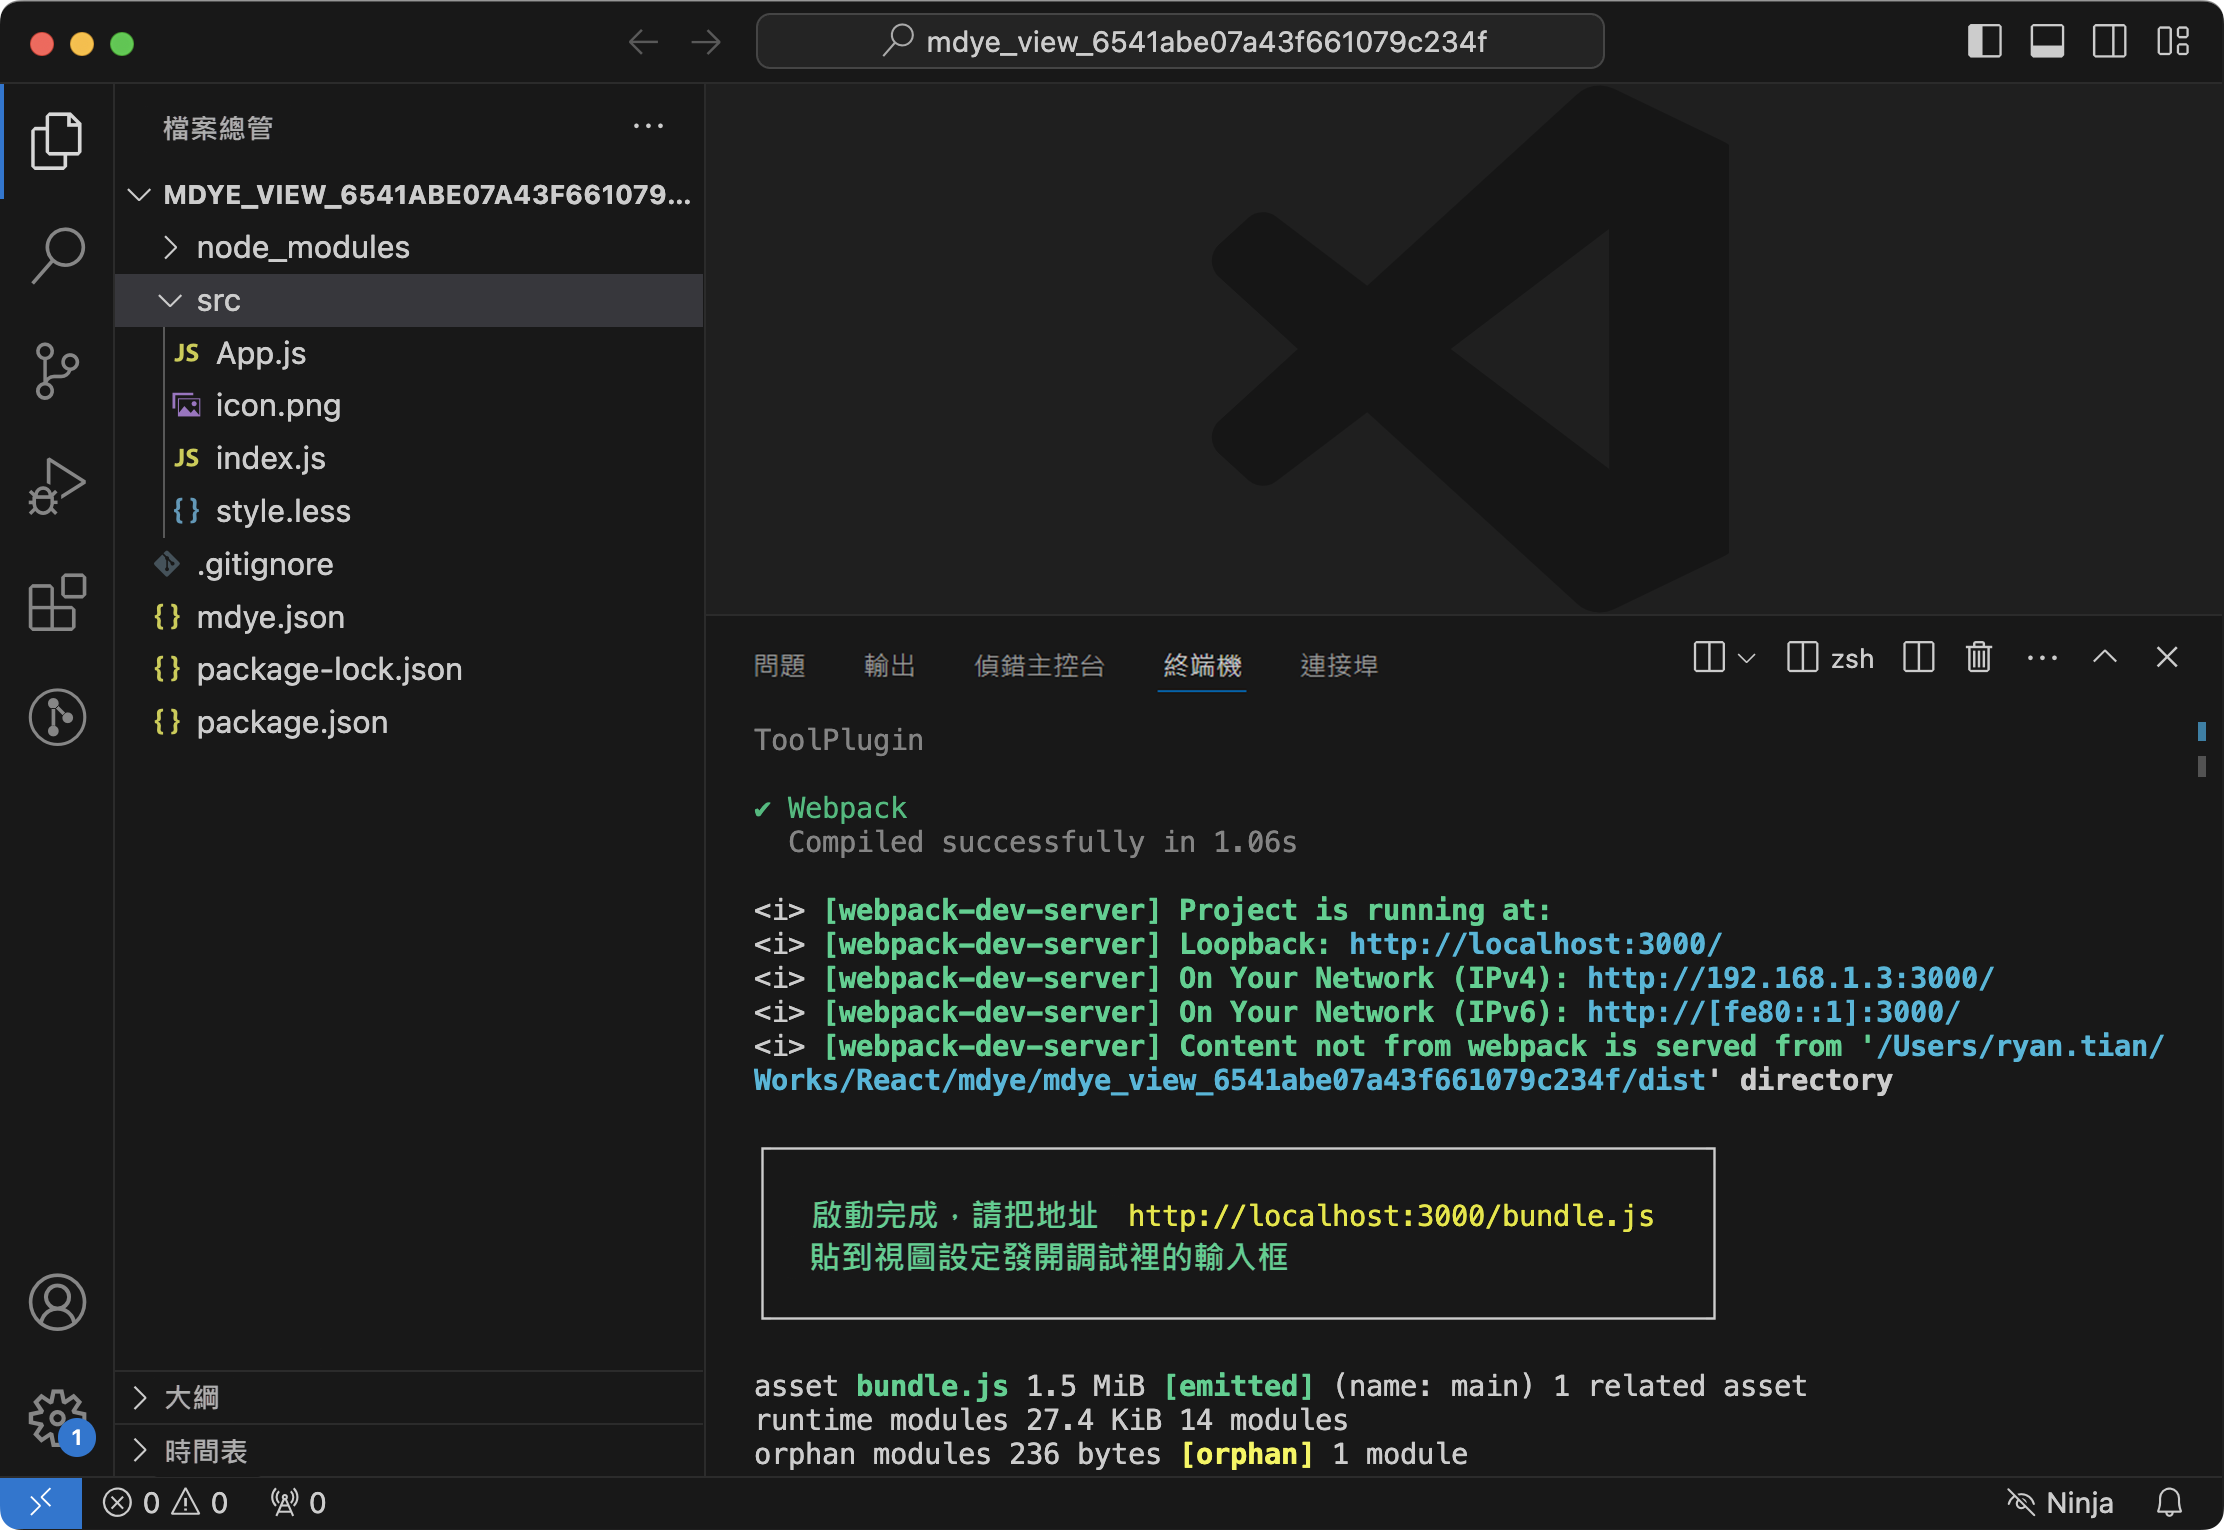
Task: Open the Search view icon
Action: (x=57, y=255)
